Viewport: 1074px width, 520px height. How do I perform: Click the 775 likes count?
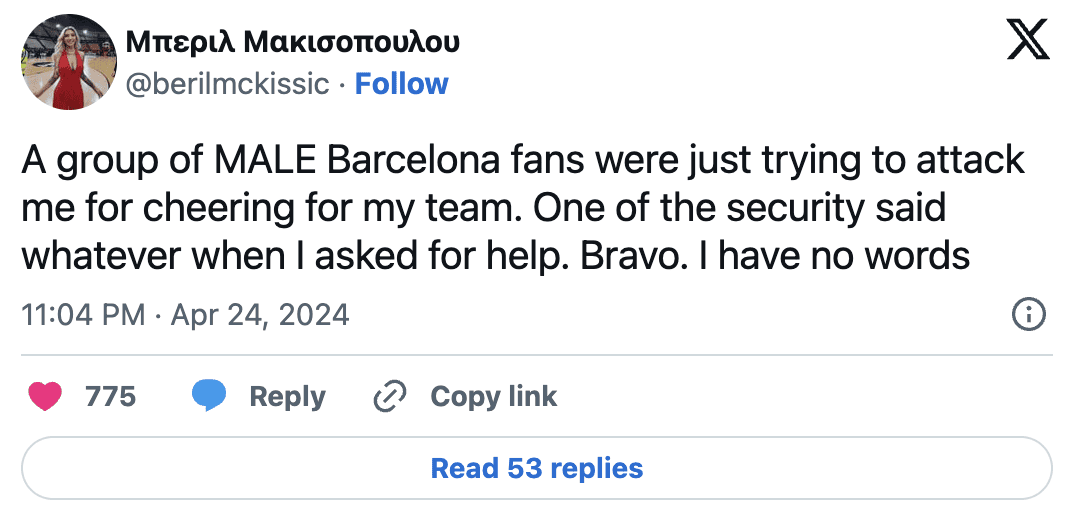pos(110,396)
